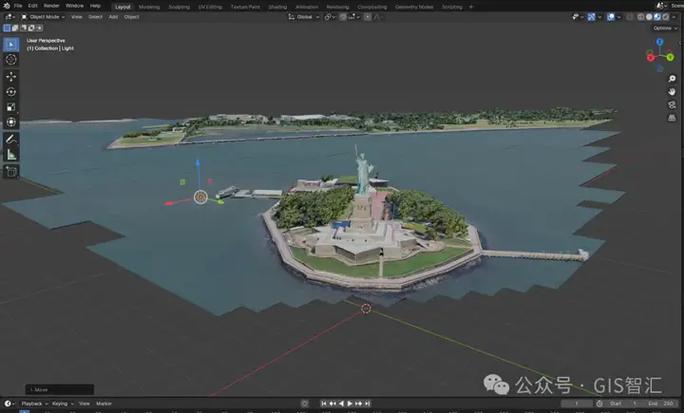Select the Transform tool

(11, 122)
